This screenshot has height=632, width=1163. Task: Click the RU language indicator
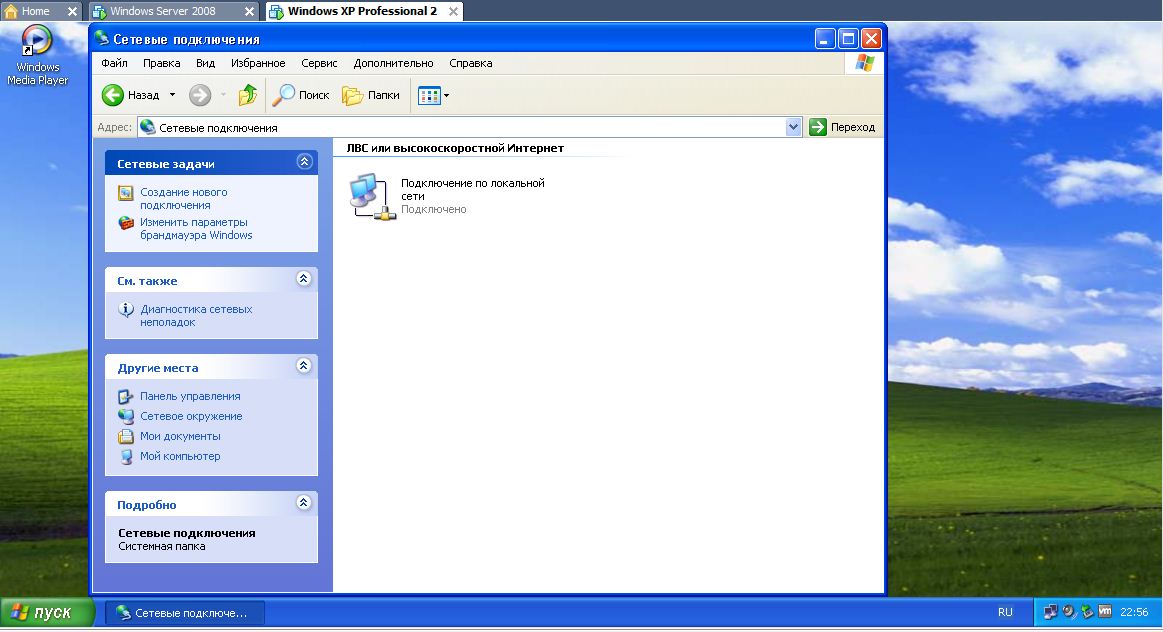1005,612
